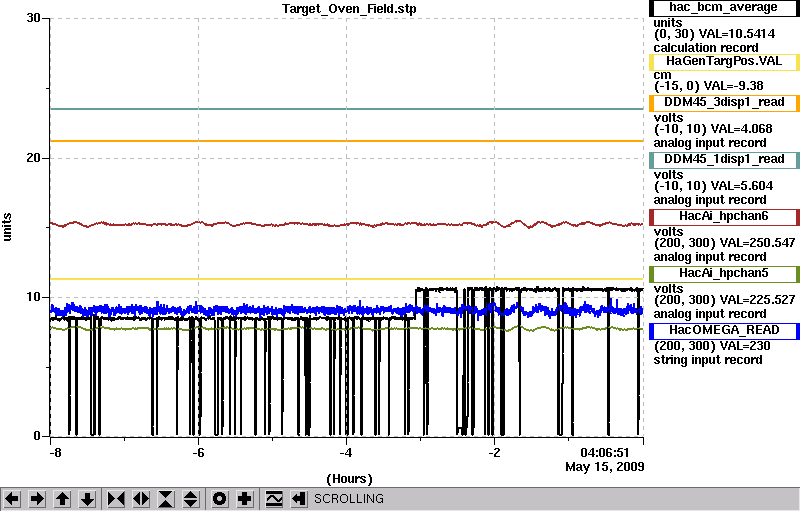The height and width of the screenshot is (511, 800).
Task: Click the -8 tick label on the time axis
Action: [x=56, y=452]
